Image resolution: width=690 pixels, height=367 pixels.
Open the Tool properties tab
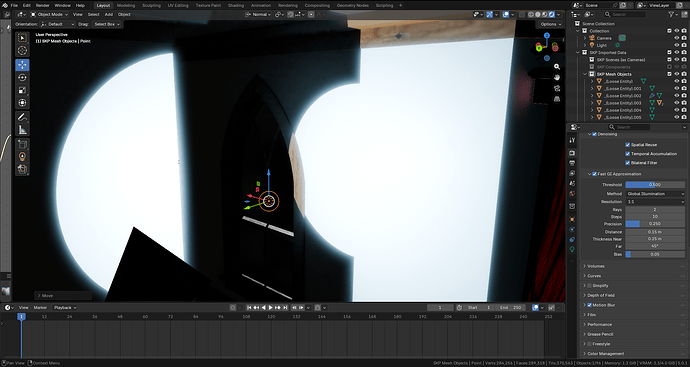(572, 140)
